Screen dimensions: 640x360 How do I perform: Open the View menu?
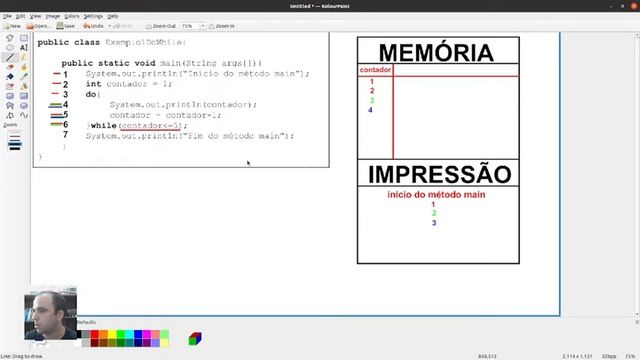pos(36,16)
